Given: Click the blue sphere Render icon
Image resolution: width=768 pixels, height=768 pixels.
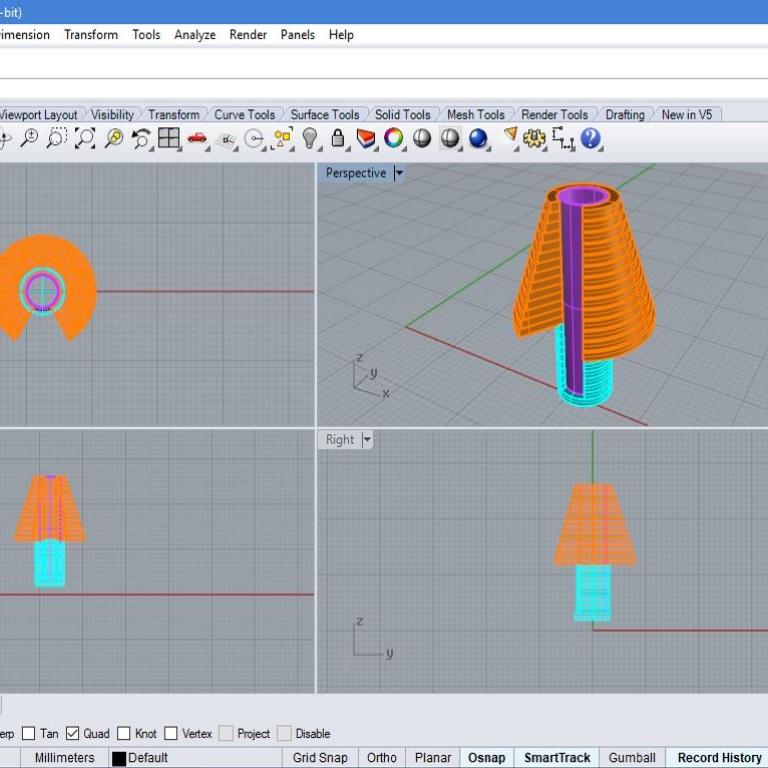Looking at the screenshot, I should click(x=478, y=139).
